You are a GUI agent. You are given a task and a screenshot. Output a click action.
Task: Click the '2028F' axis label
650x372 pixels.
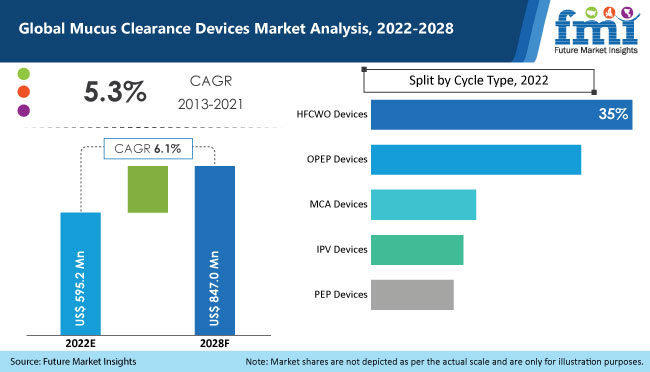(x=215, y=343)
